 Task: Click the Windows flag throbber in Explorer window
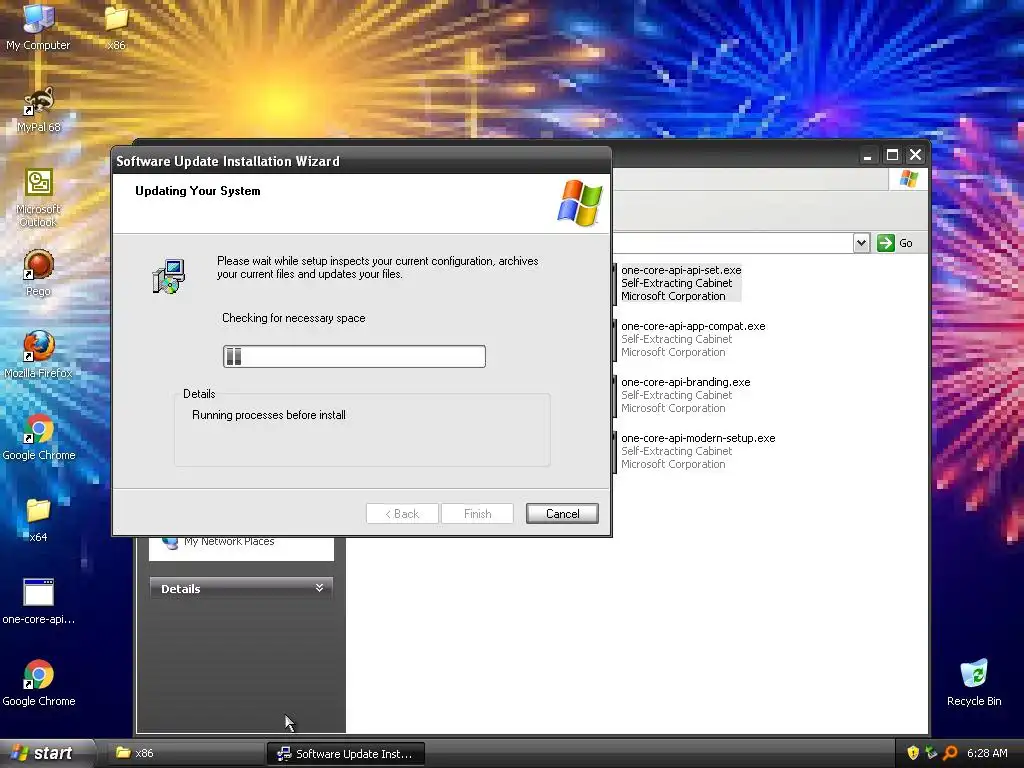(x=908, y=179)
